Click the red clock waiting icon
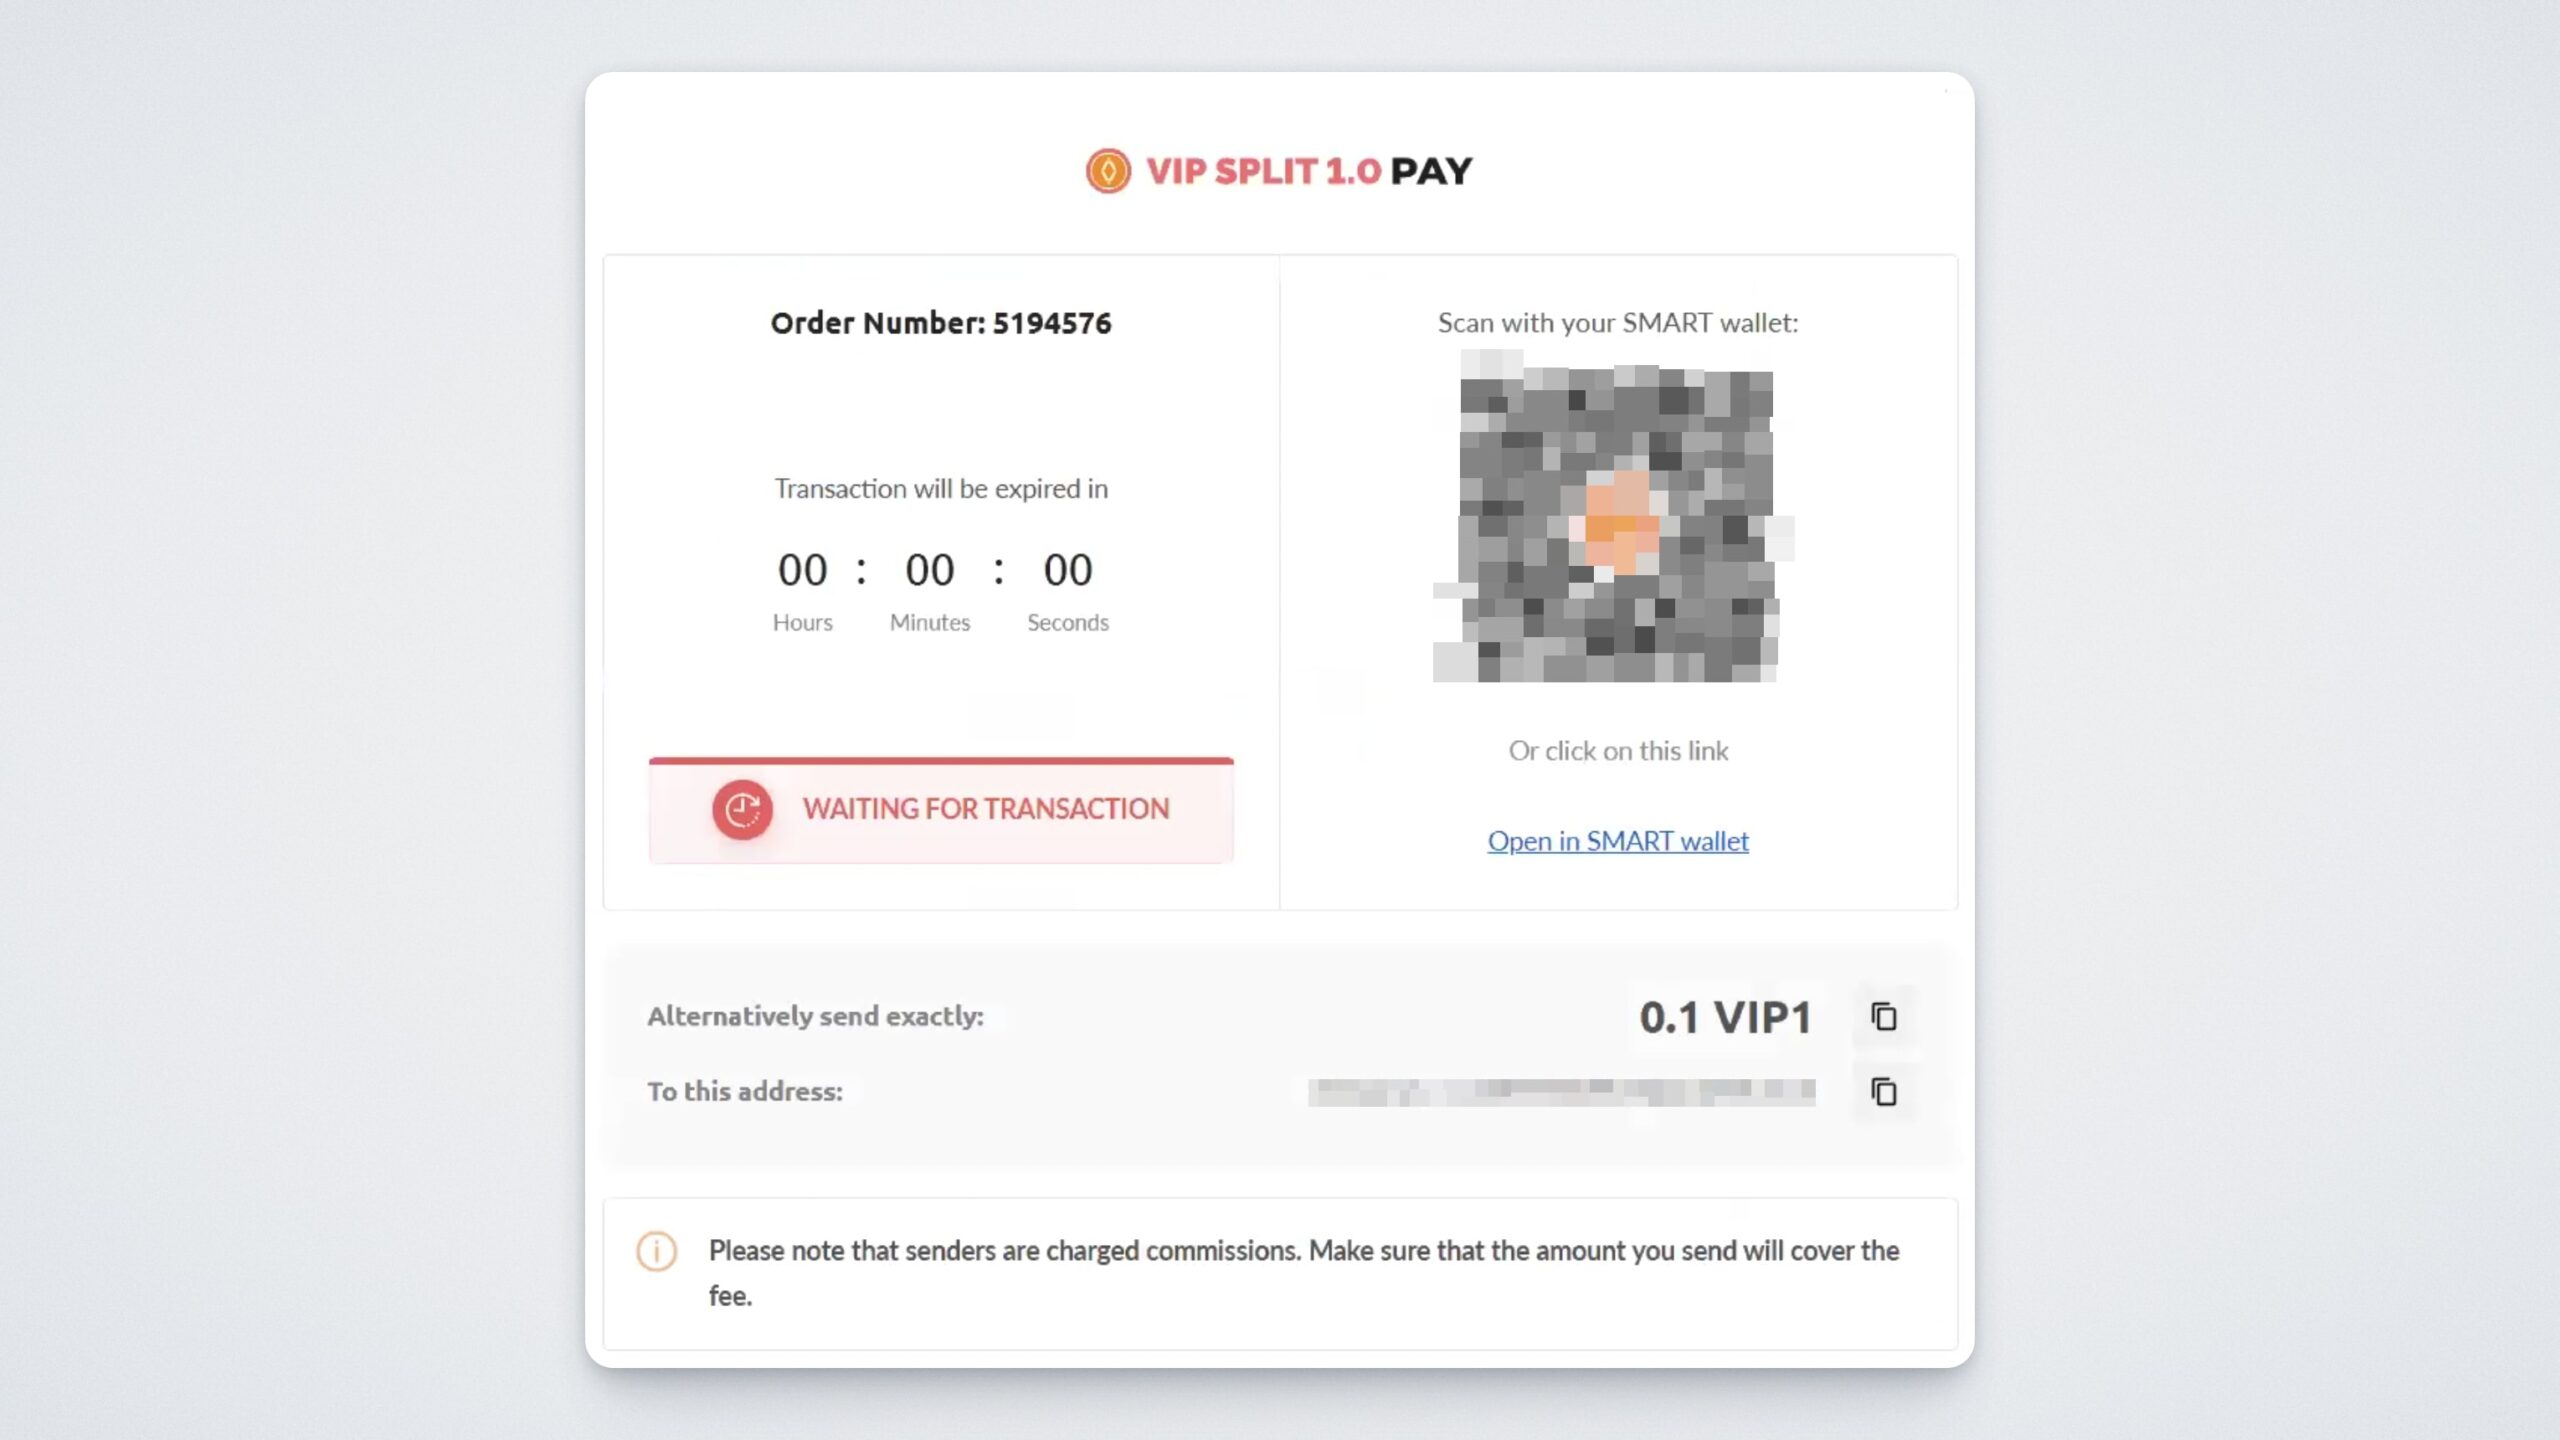This screenshot has width=2560, height=1440. 742,809
